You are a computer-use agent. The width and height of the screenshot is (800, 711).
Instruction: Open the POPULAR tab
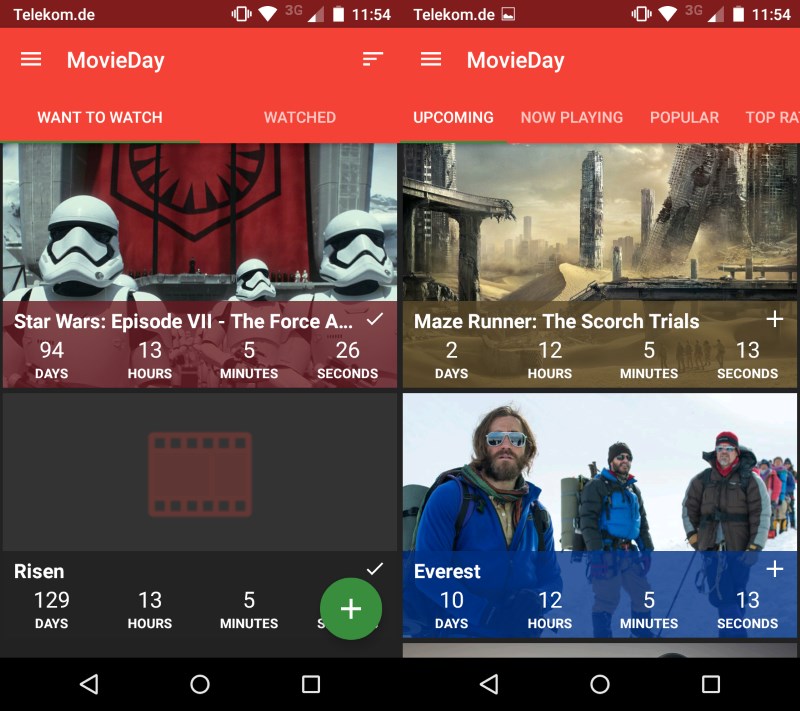[x=684, y=117]
